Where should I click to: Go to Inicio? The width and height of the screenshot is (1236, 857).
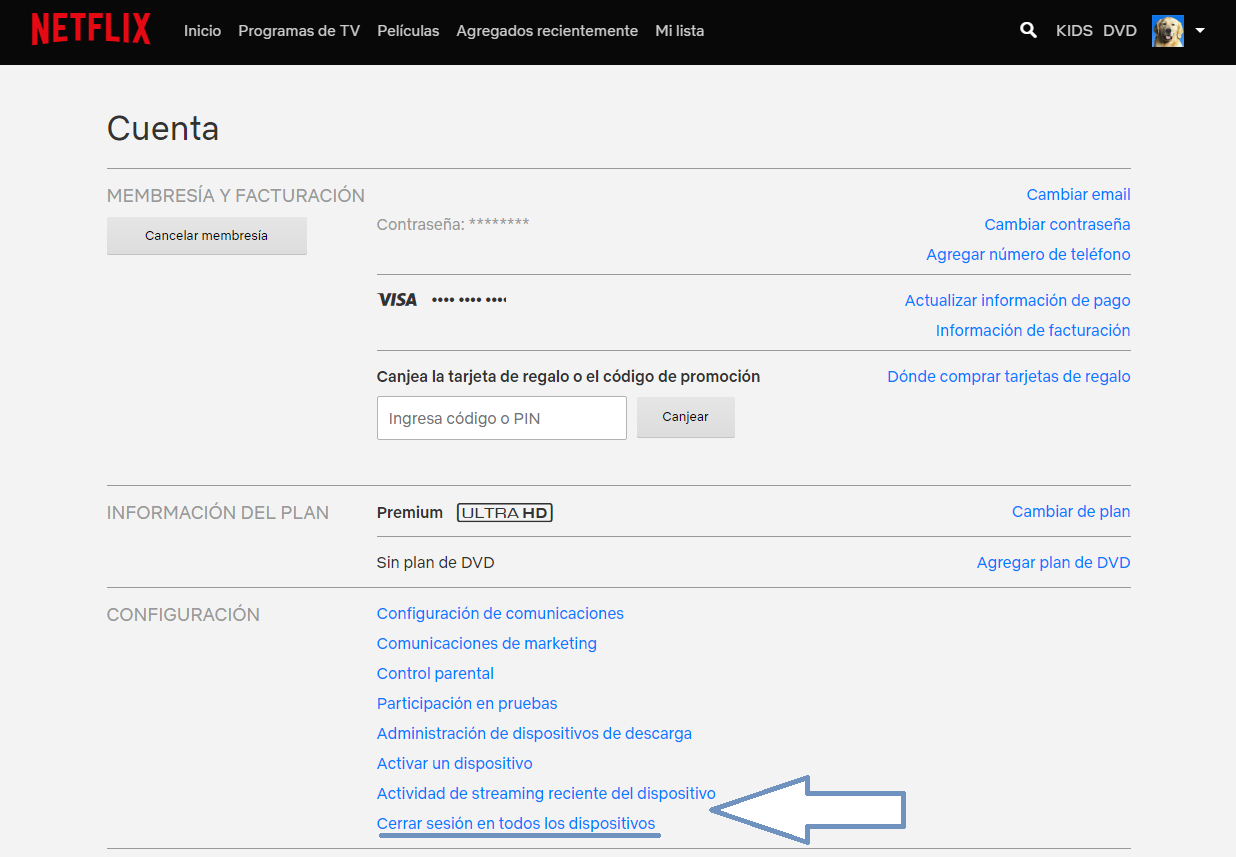click(x=203, y=31)
